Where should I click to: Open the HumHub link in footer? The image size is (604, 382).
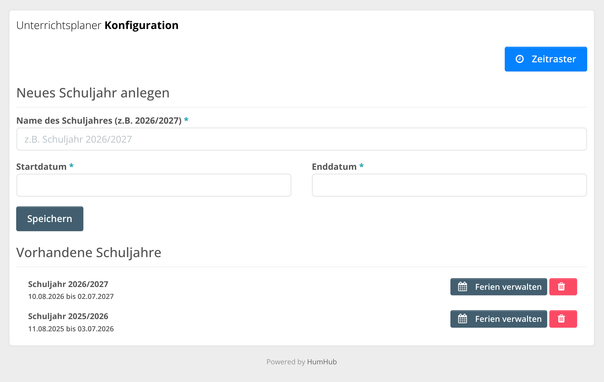pos(322,362)
